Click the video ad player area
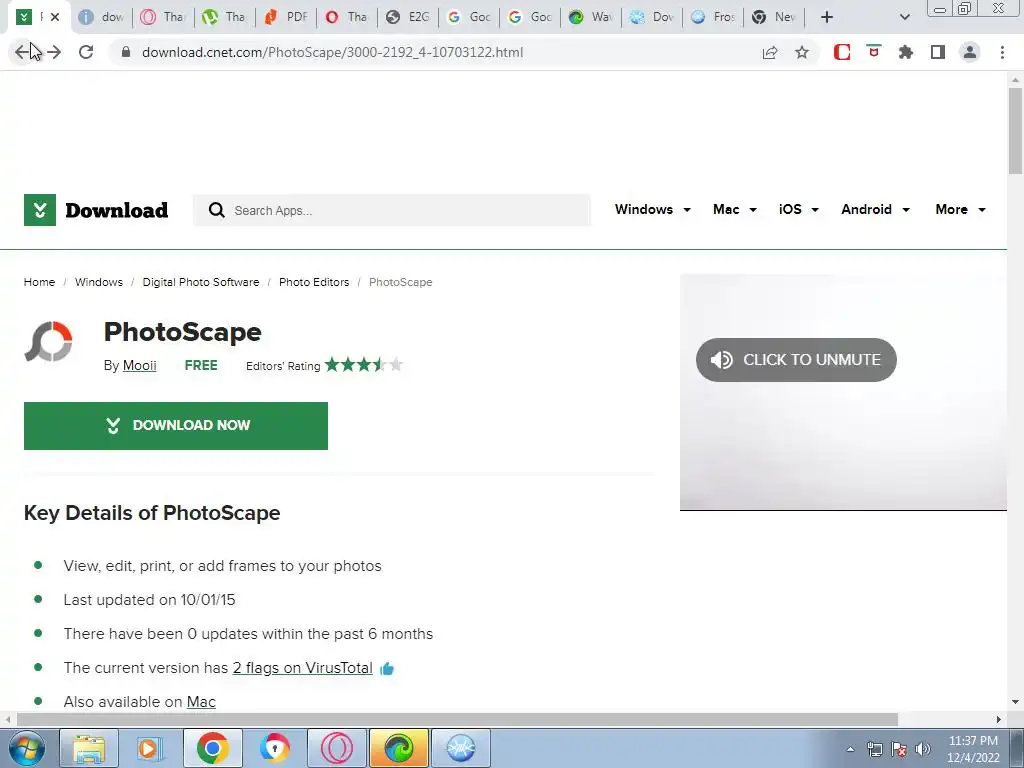The image size is (1024, 768). (x=843, y=392)
